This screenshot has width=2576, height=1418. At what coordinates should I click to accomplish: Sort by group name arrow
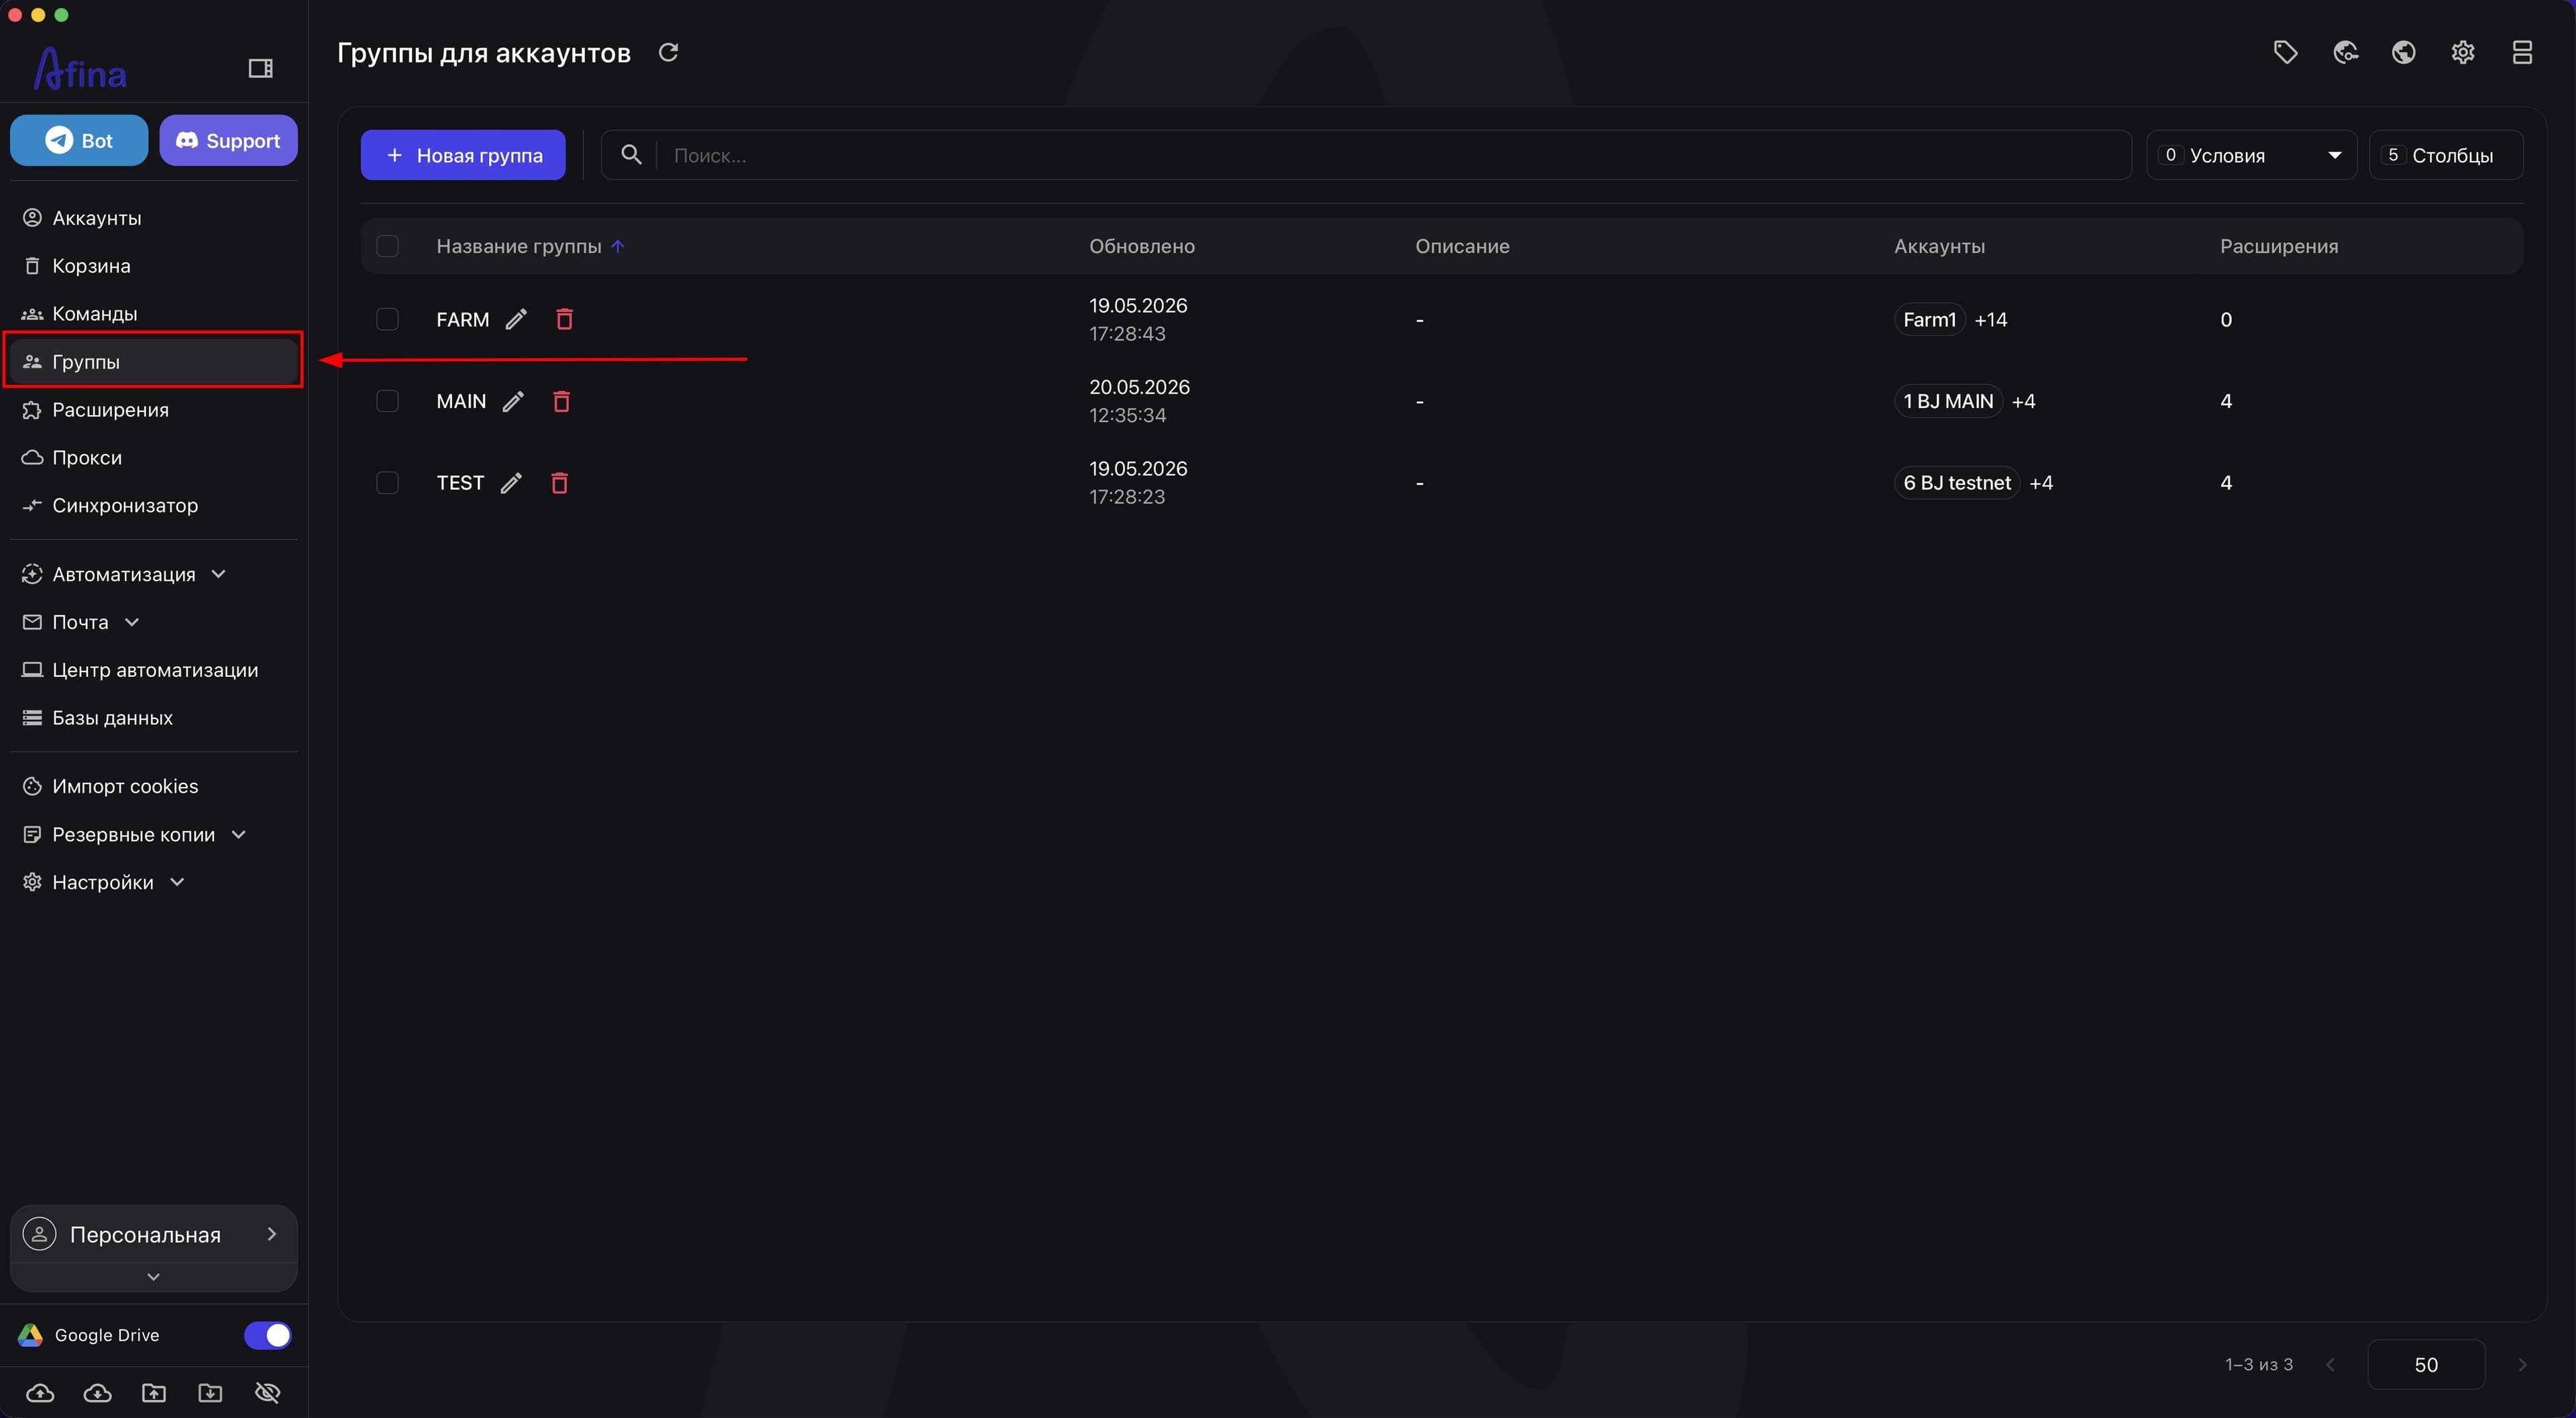tap(618, 246)
